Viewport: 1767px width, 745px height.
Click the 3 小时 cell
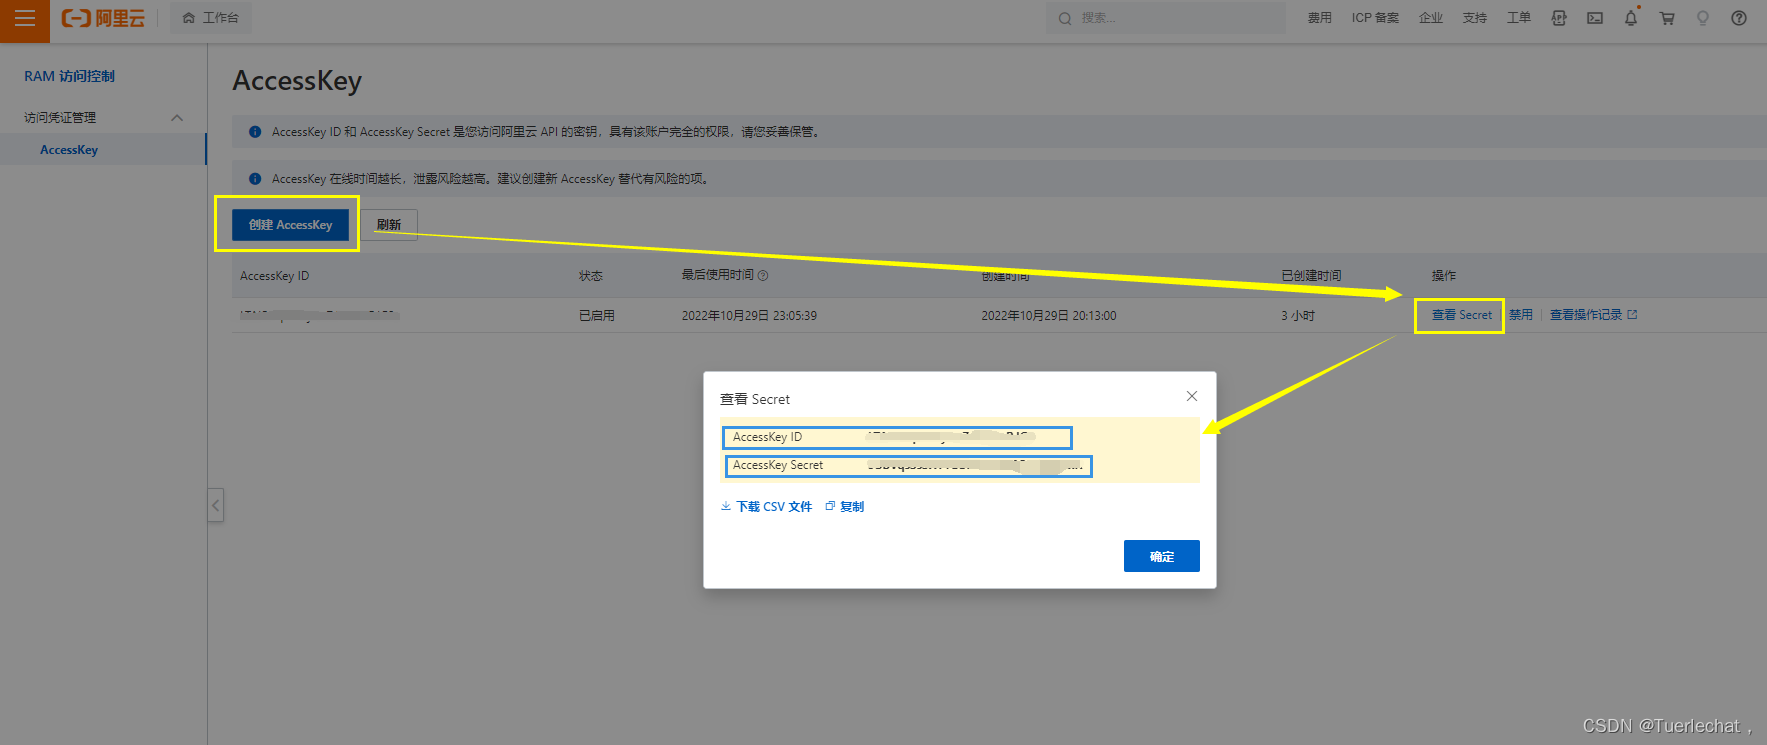(1298, 316)
